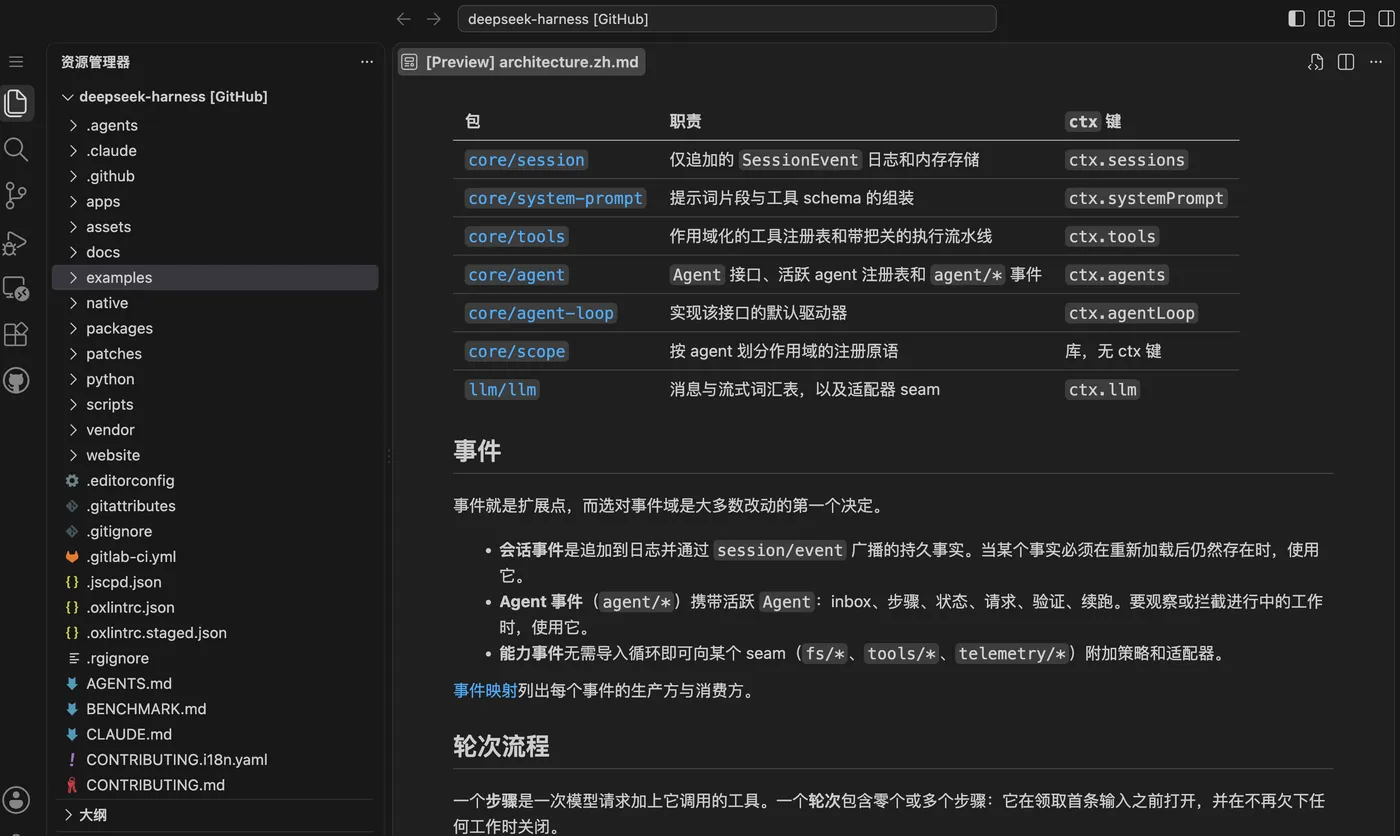The width and height of the screenshot is (1400, 836).
Task: Open the core/agent-loop package link
Action: point(541,313)
